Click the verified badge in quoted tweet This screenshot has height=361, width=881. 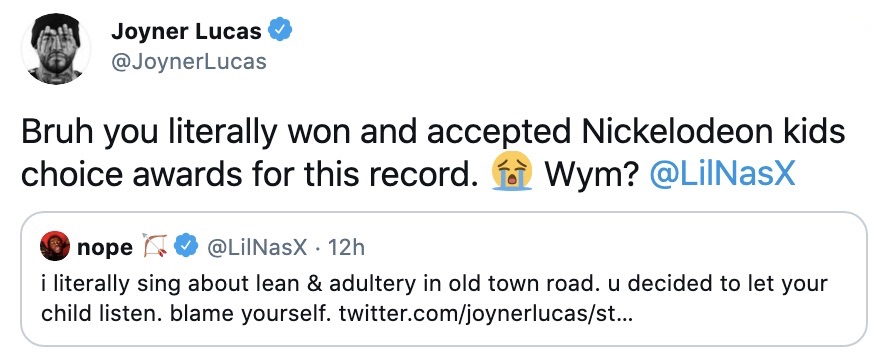click(x=185, y=246)
